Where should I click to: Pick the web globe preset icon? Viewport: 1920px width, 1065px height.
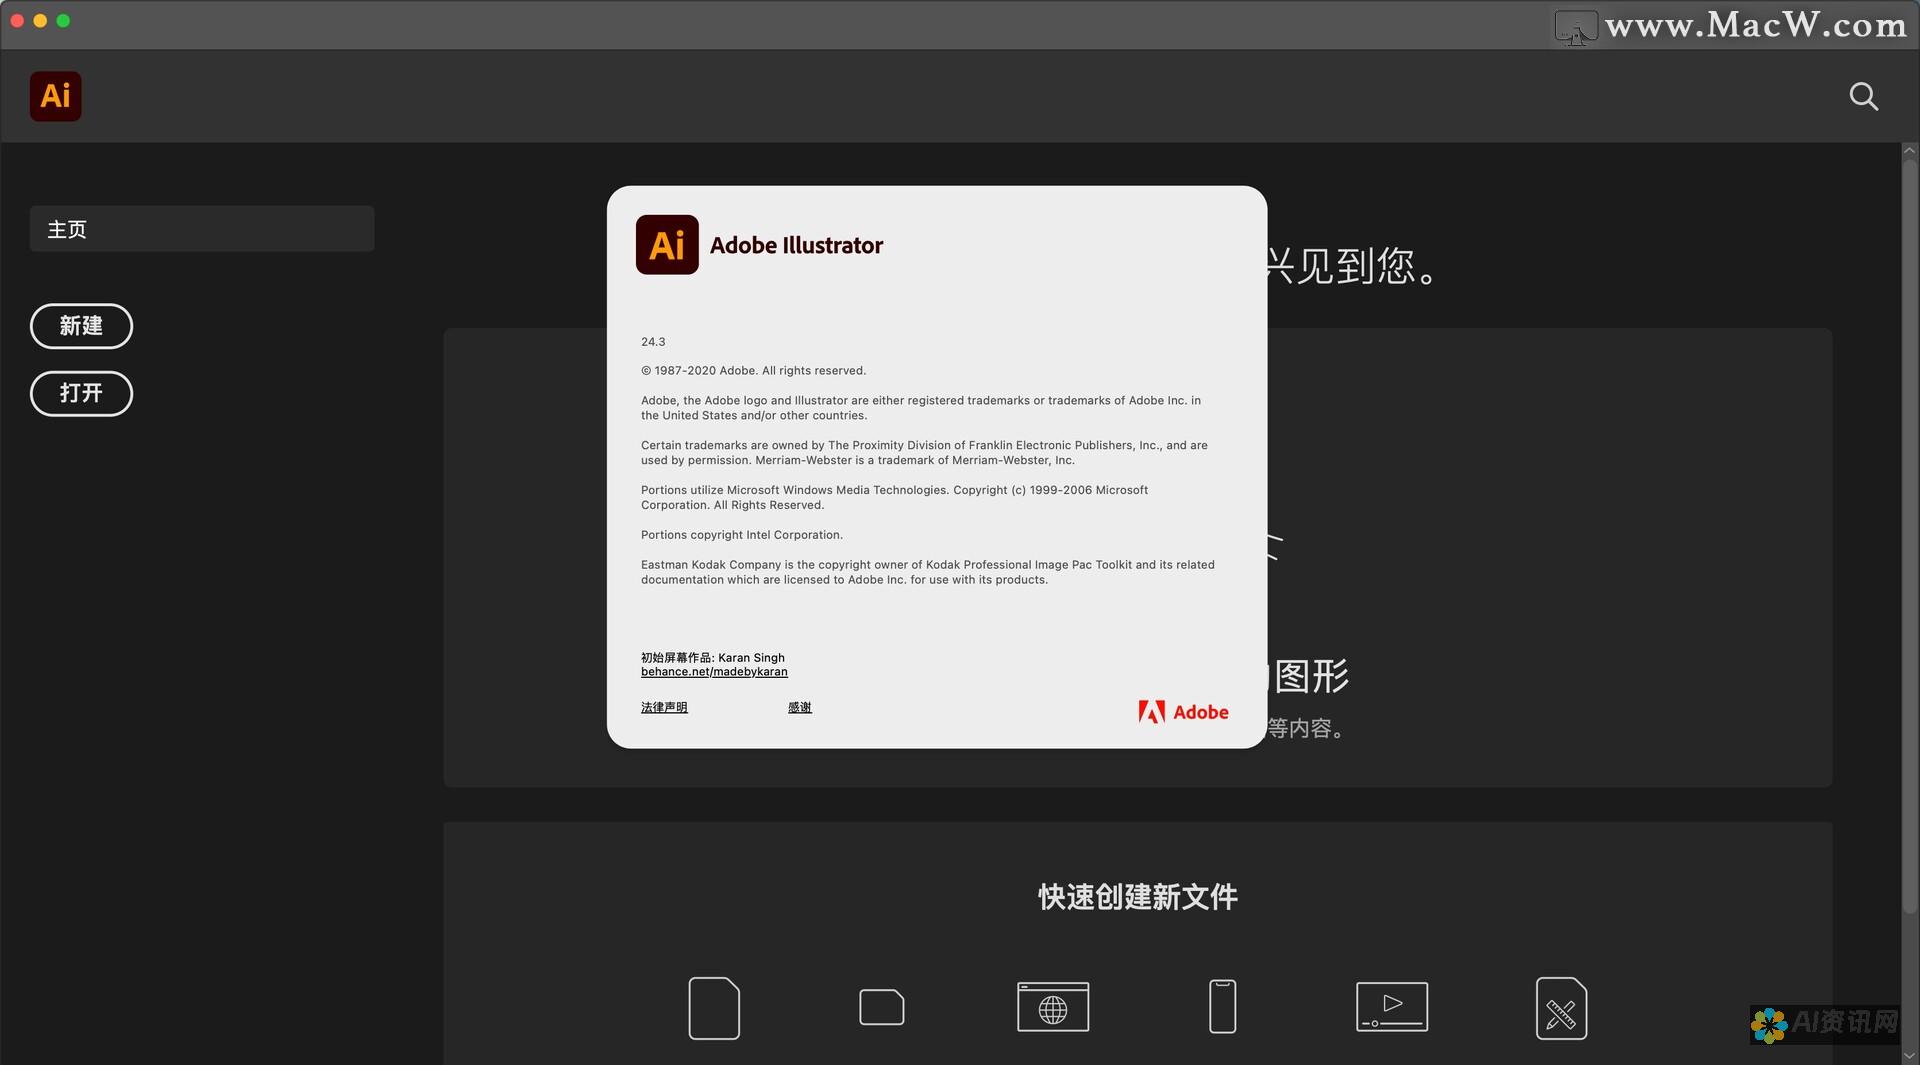(x=1053, y=1007)
